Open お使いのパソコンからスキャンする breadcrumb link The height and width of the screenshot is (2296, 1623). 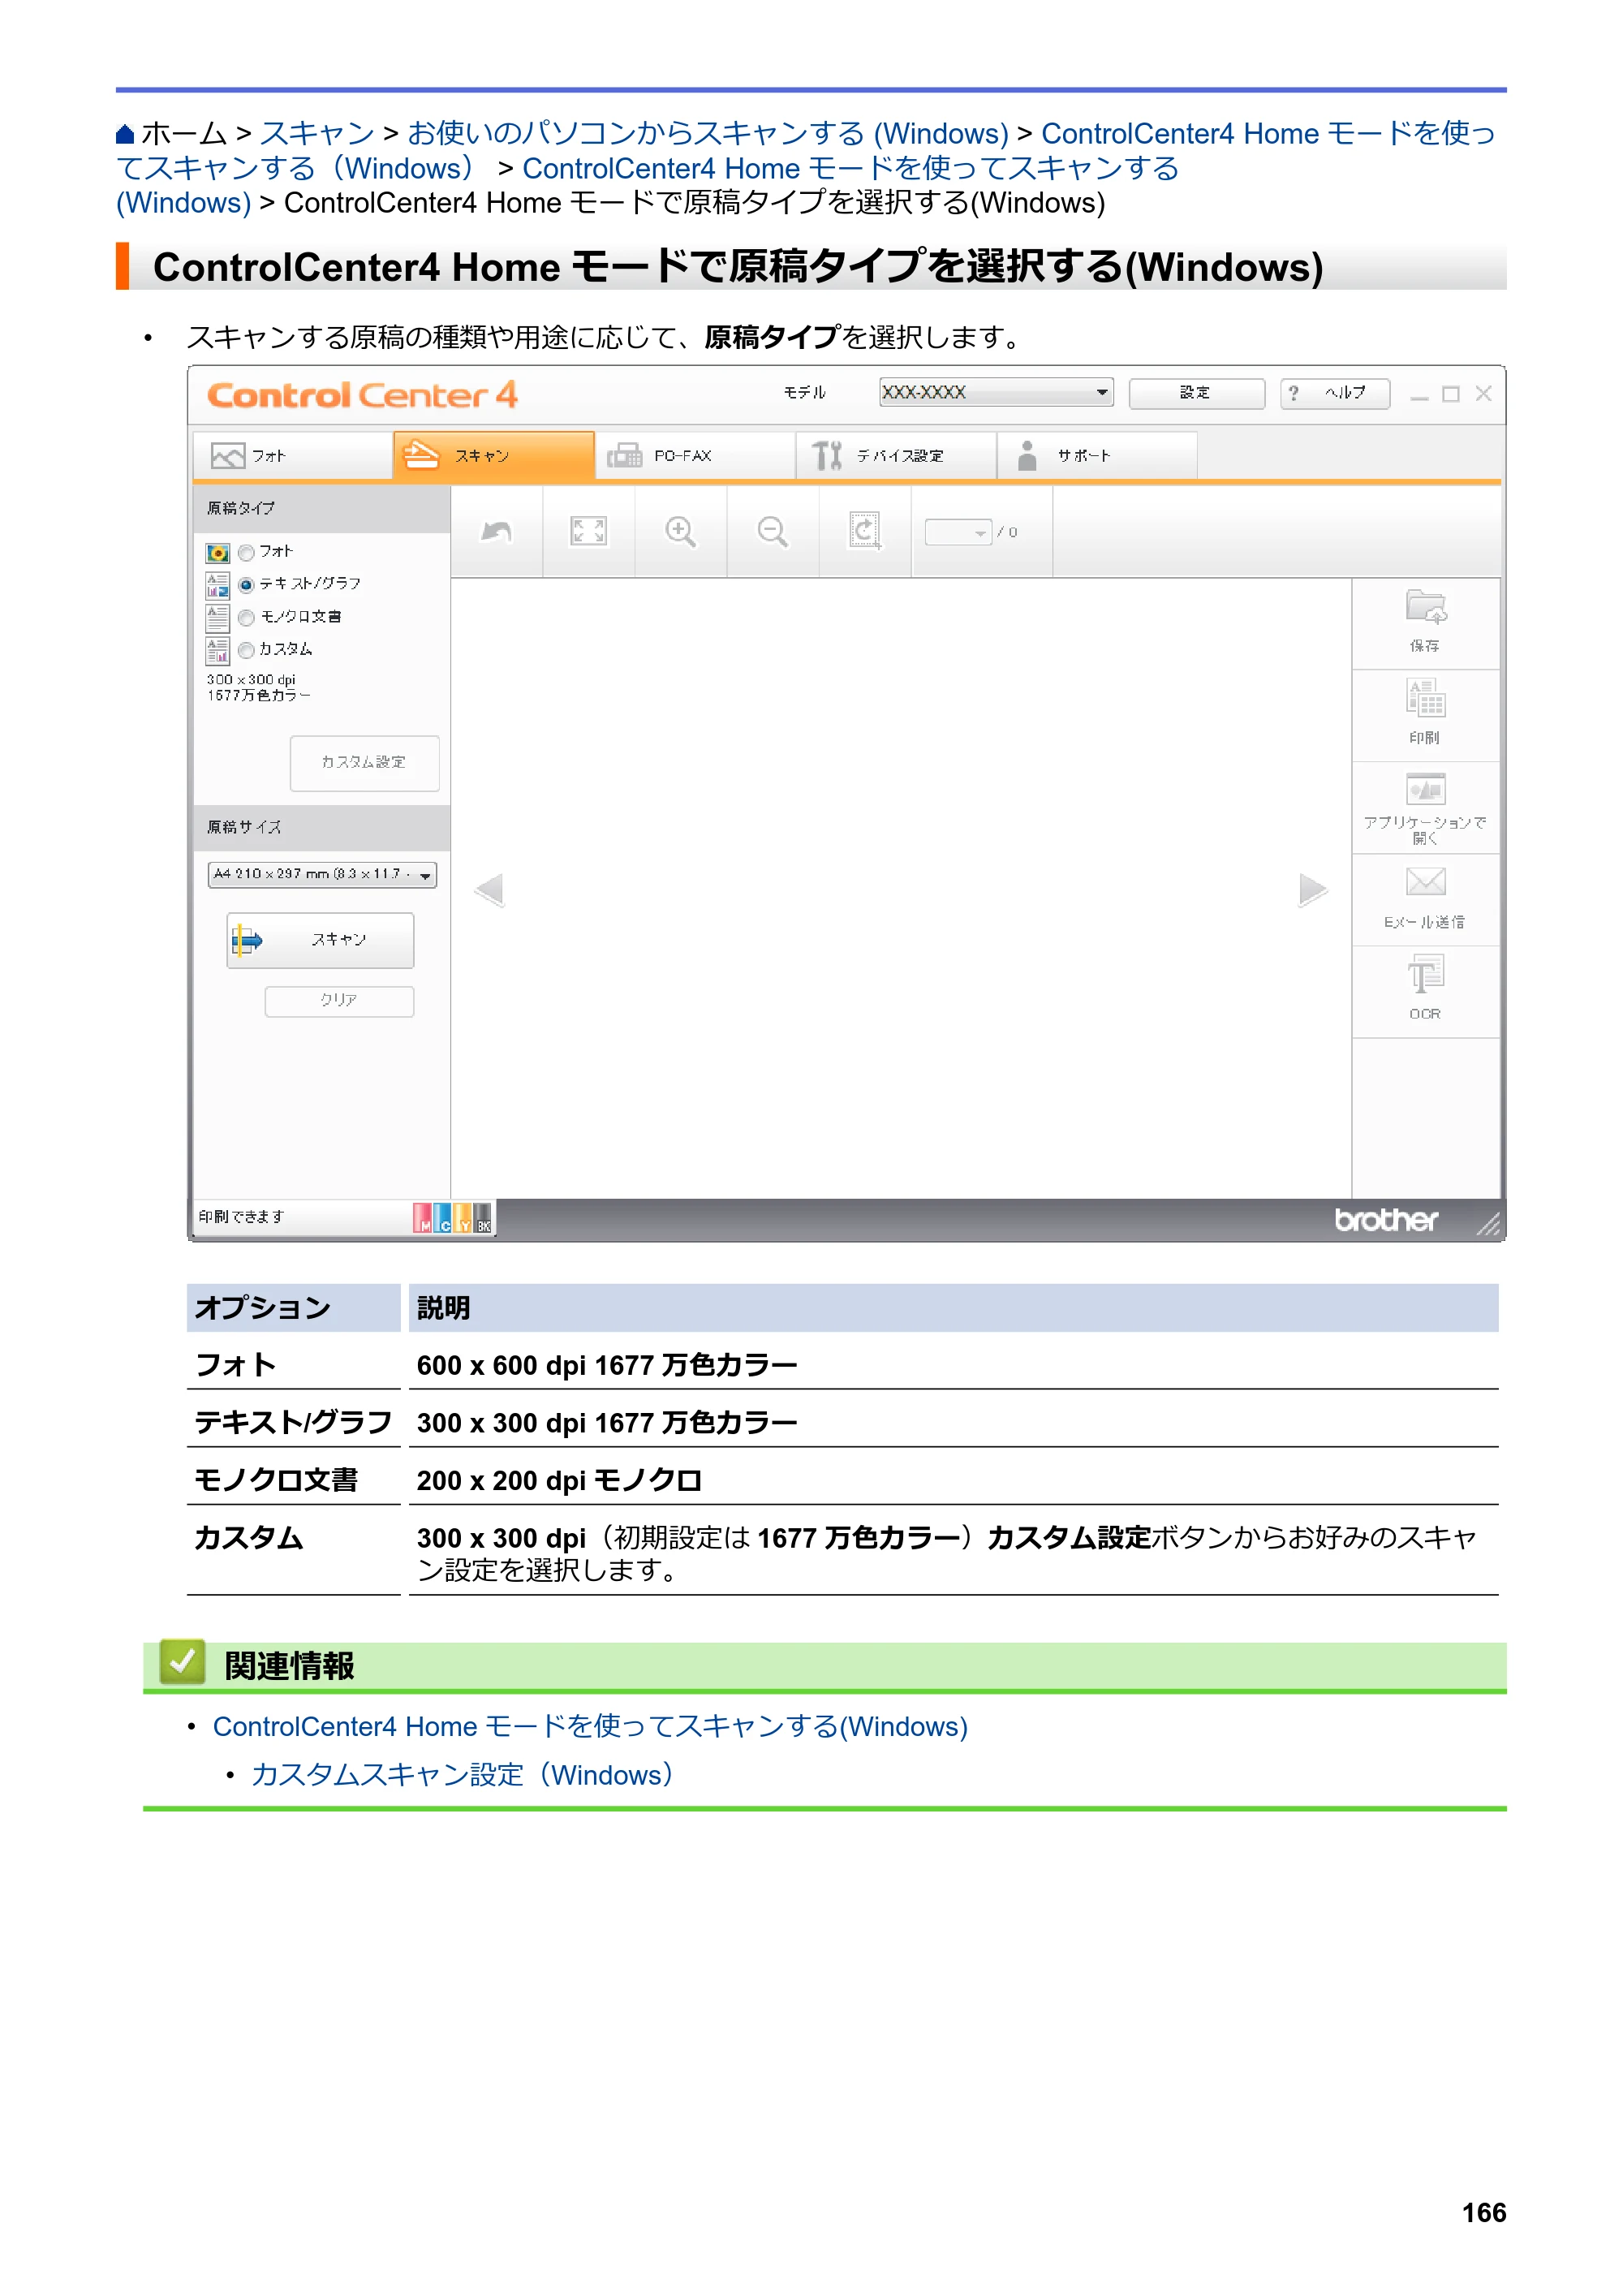pos(708,134)
